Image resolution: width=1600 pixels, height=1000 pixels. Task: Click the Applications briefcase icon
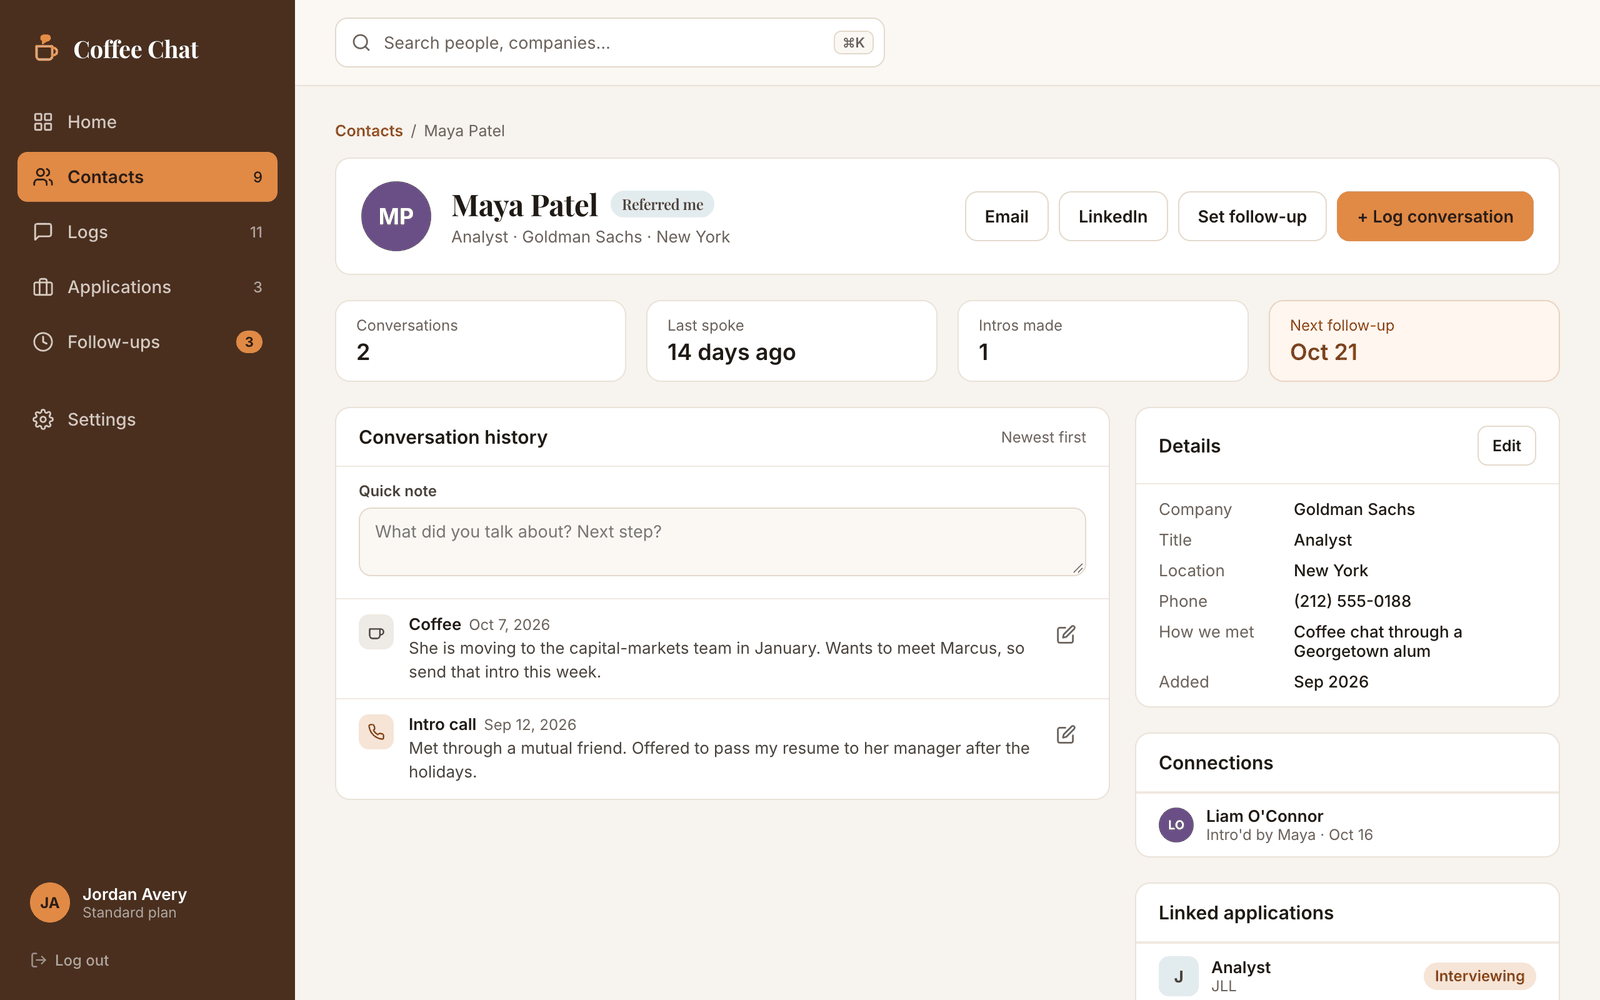click(x=43, y=287)
